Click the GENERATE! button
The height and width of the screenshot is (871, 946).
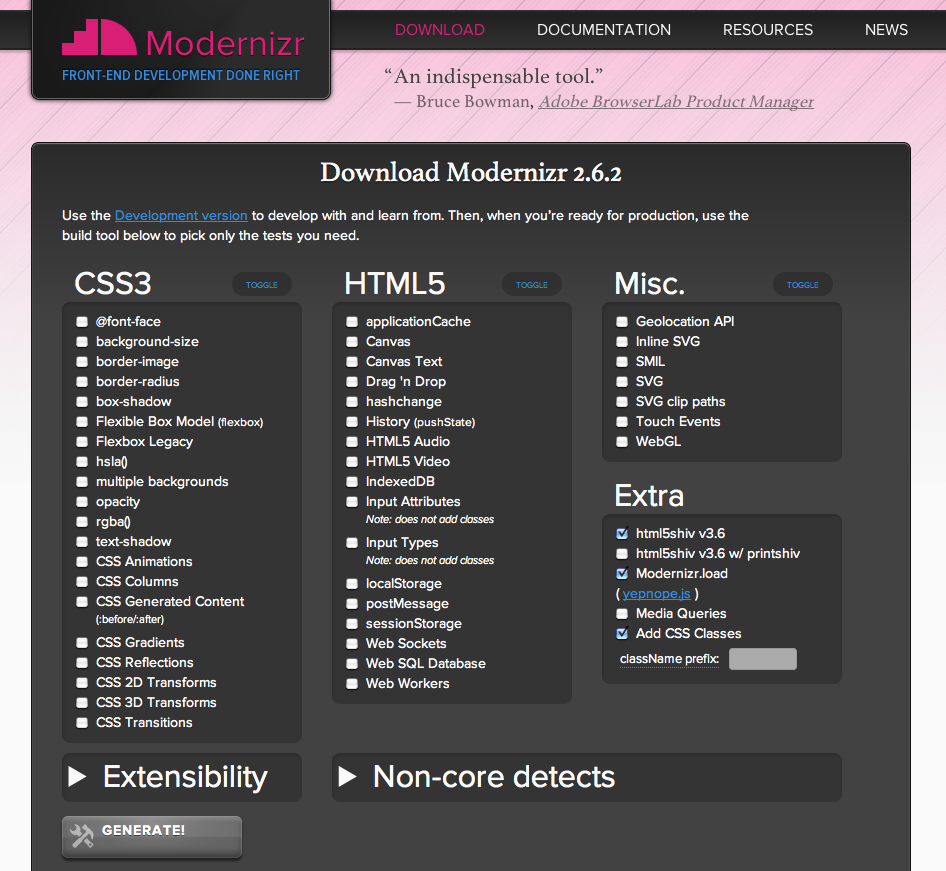pyautogui.click(x=152, y=837)
